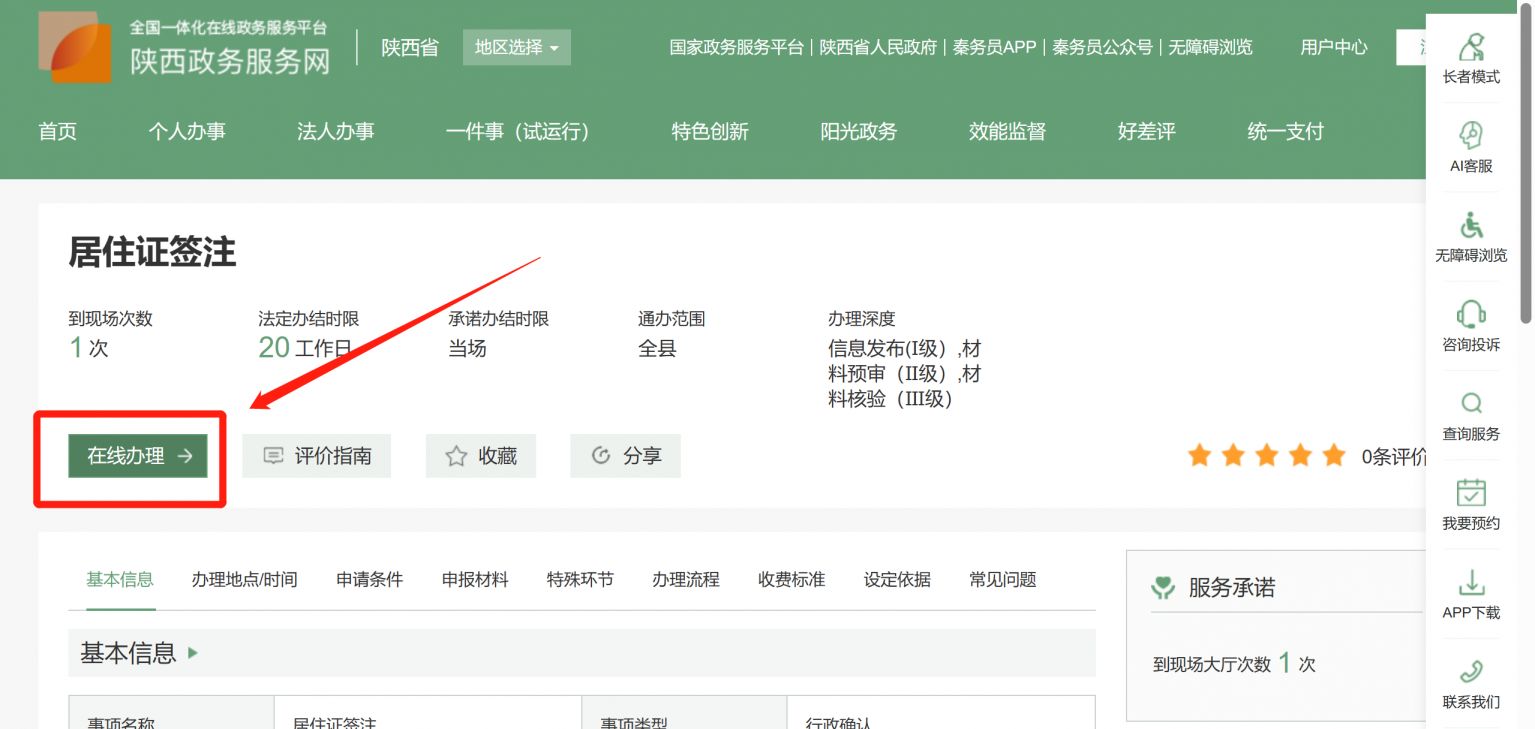1535x729 pixels.
Task: Open 效能监督 navigation item
Action: [1007, 131]
